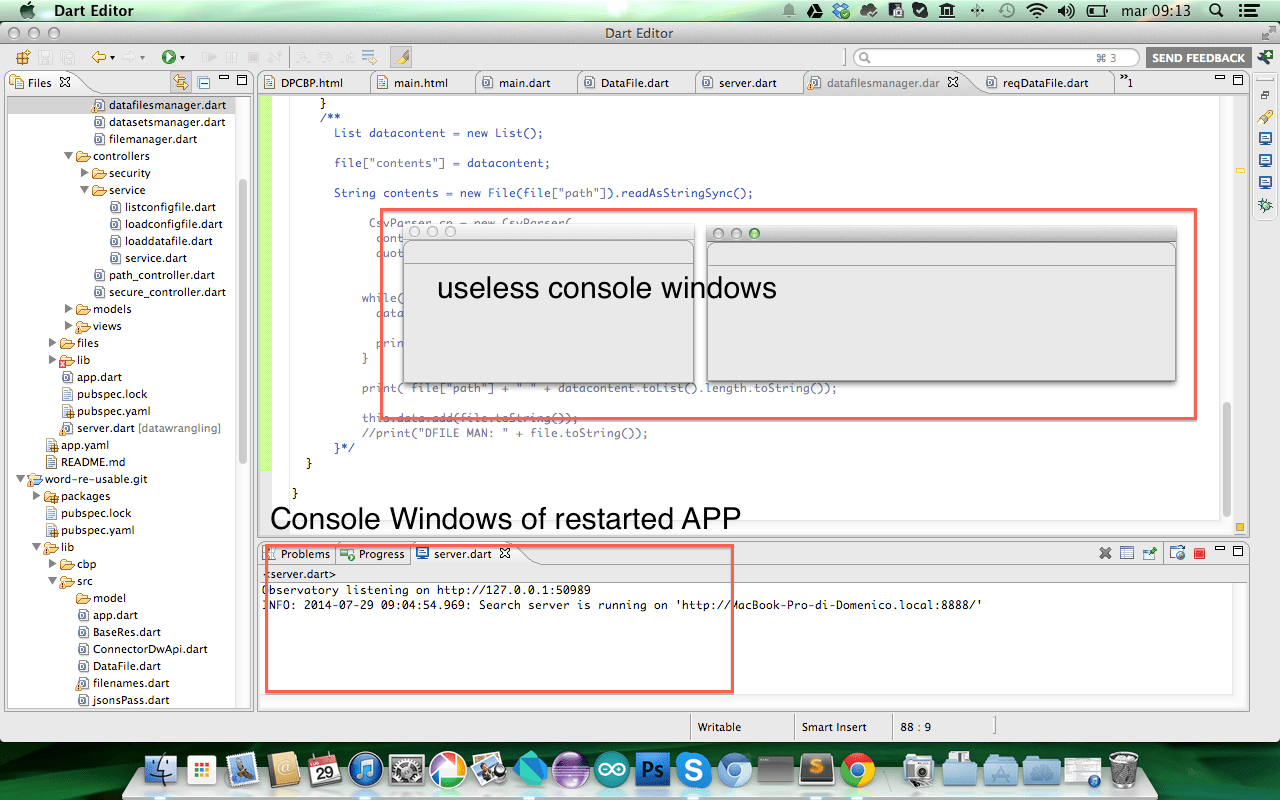
Task: Click the '88 : 9' cursor position
Action: tap(916, 727)
